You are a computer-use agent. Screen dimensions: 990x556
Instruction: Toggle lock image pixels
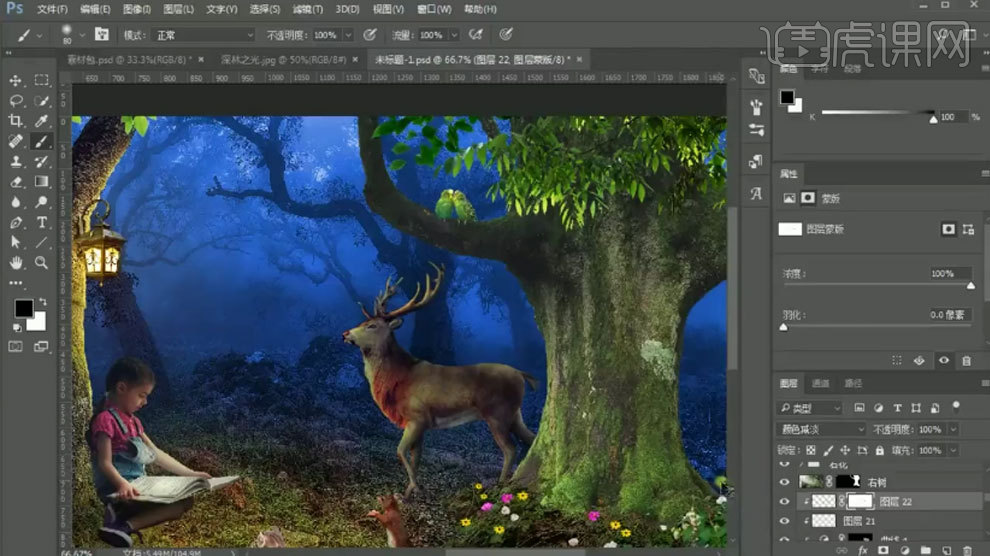[828, 450]
